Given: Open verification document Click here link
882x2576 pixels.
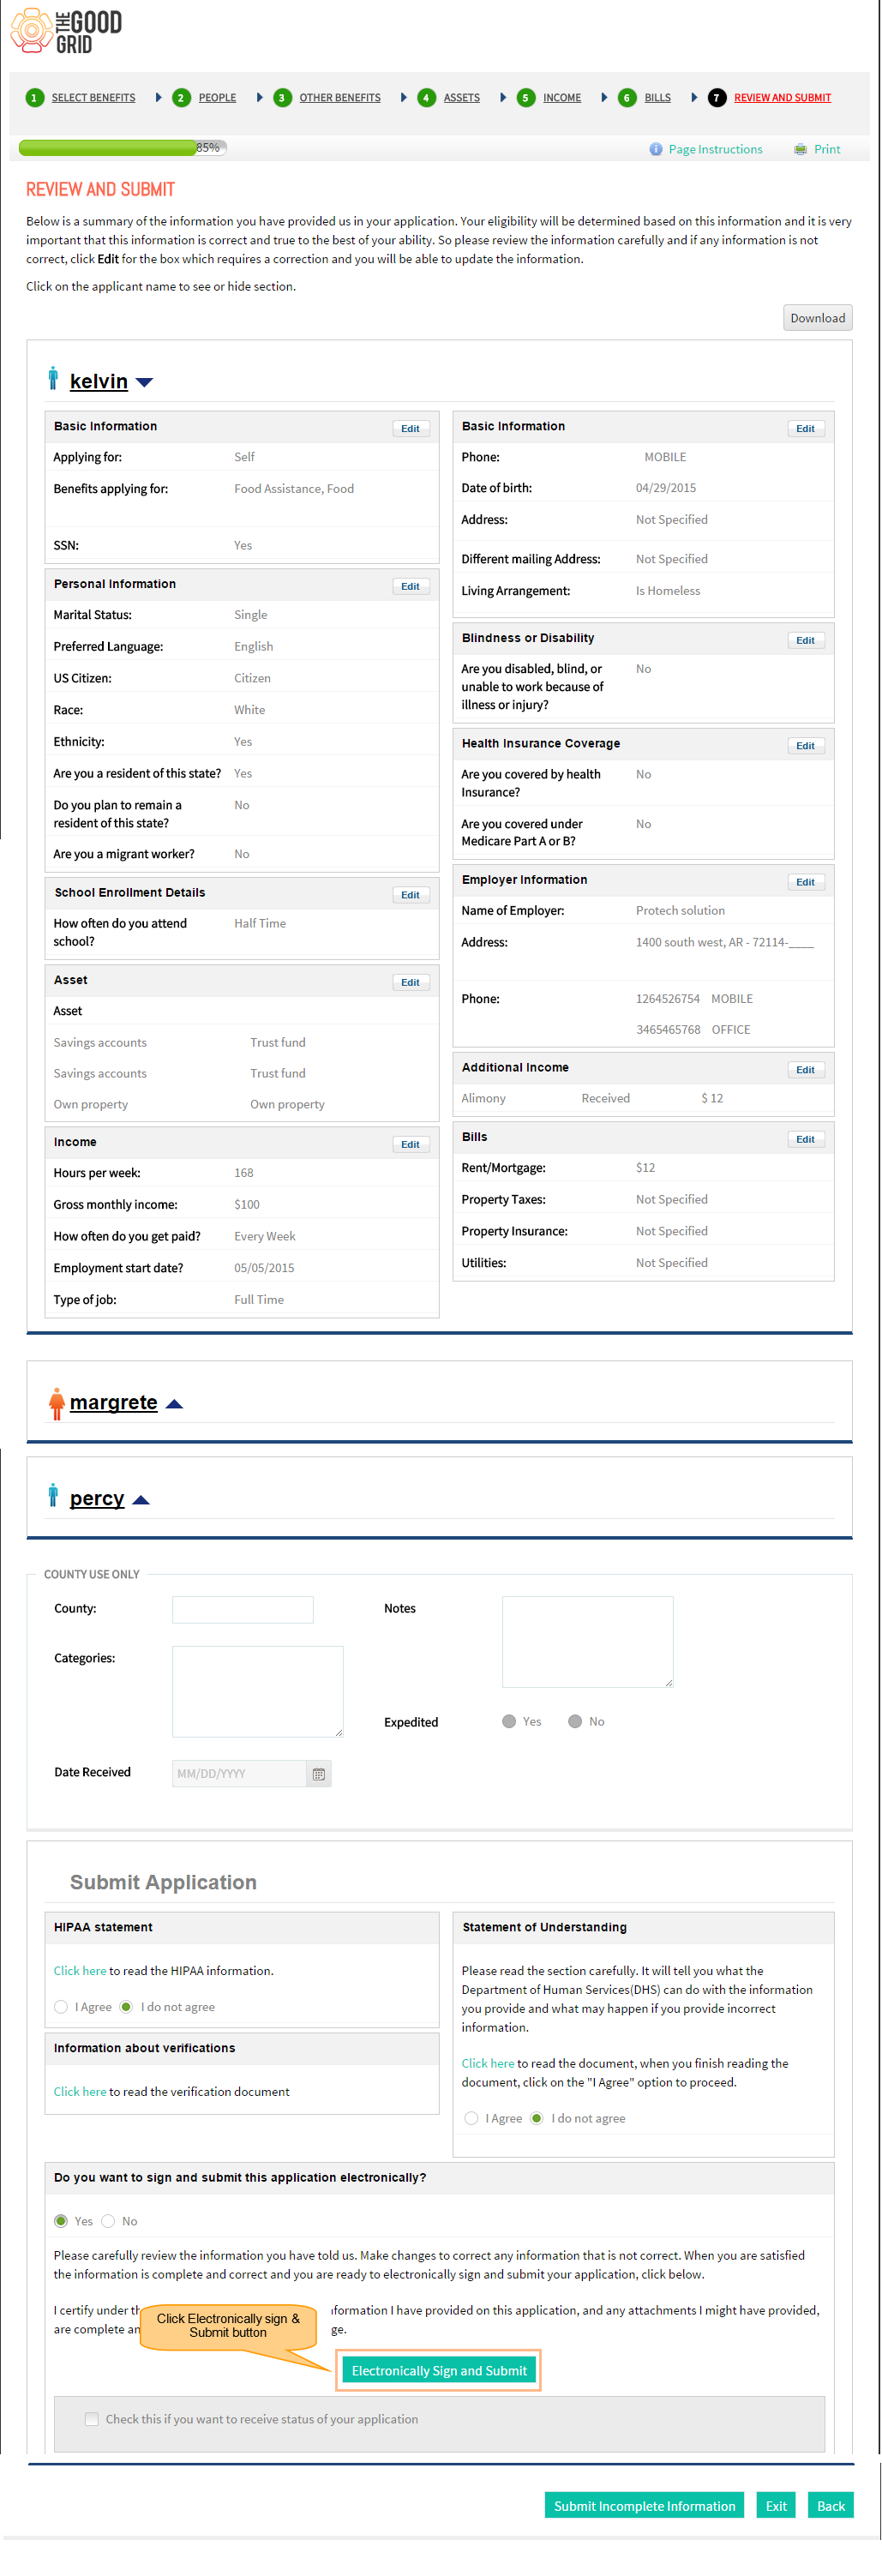Looking at the screenshot, I should (x=80, y=2091).
